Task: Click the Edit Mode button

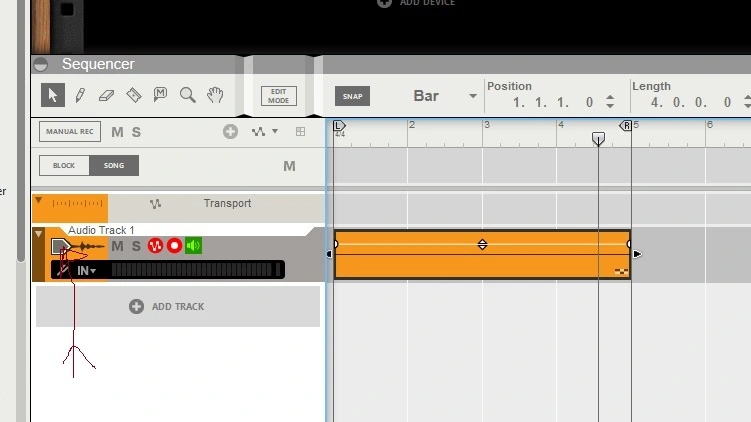Action: (x=279, y=96)
